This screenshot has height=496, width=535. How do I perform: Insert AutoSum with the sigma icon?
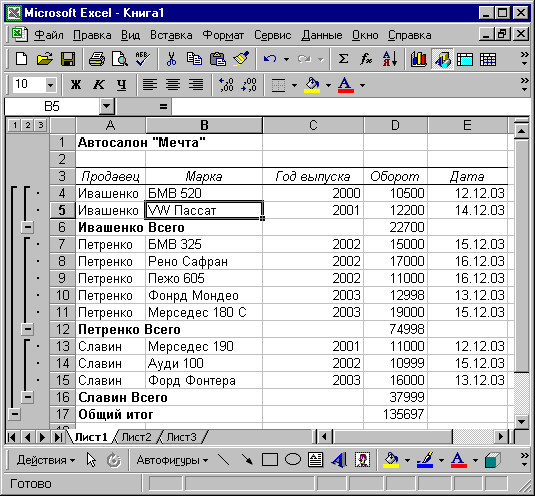(x=343, y=59)
